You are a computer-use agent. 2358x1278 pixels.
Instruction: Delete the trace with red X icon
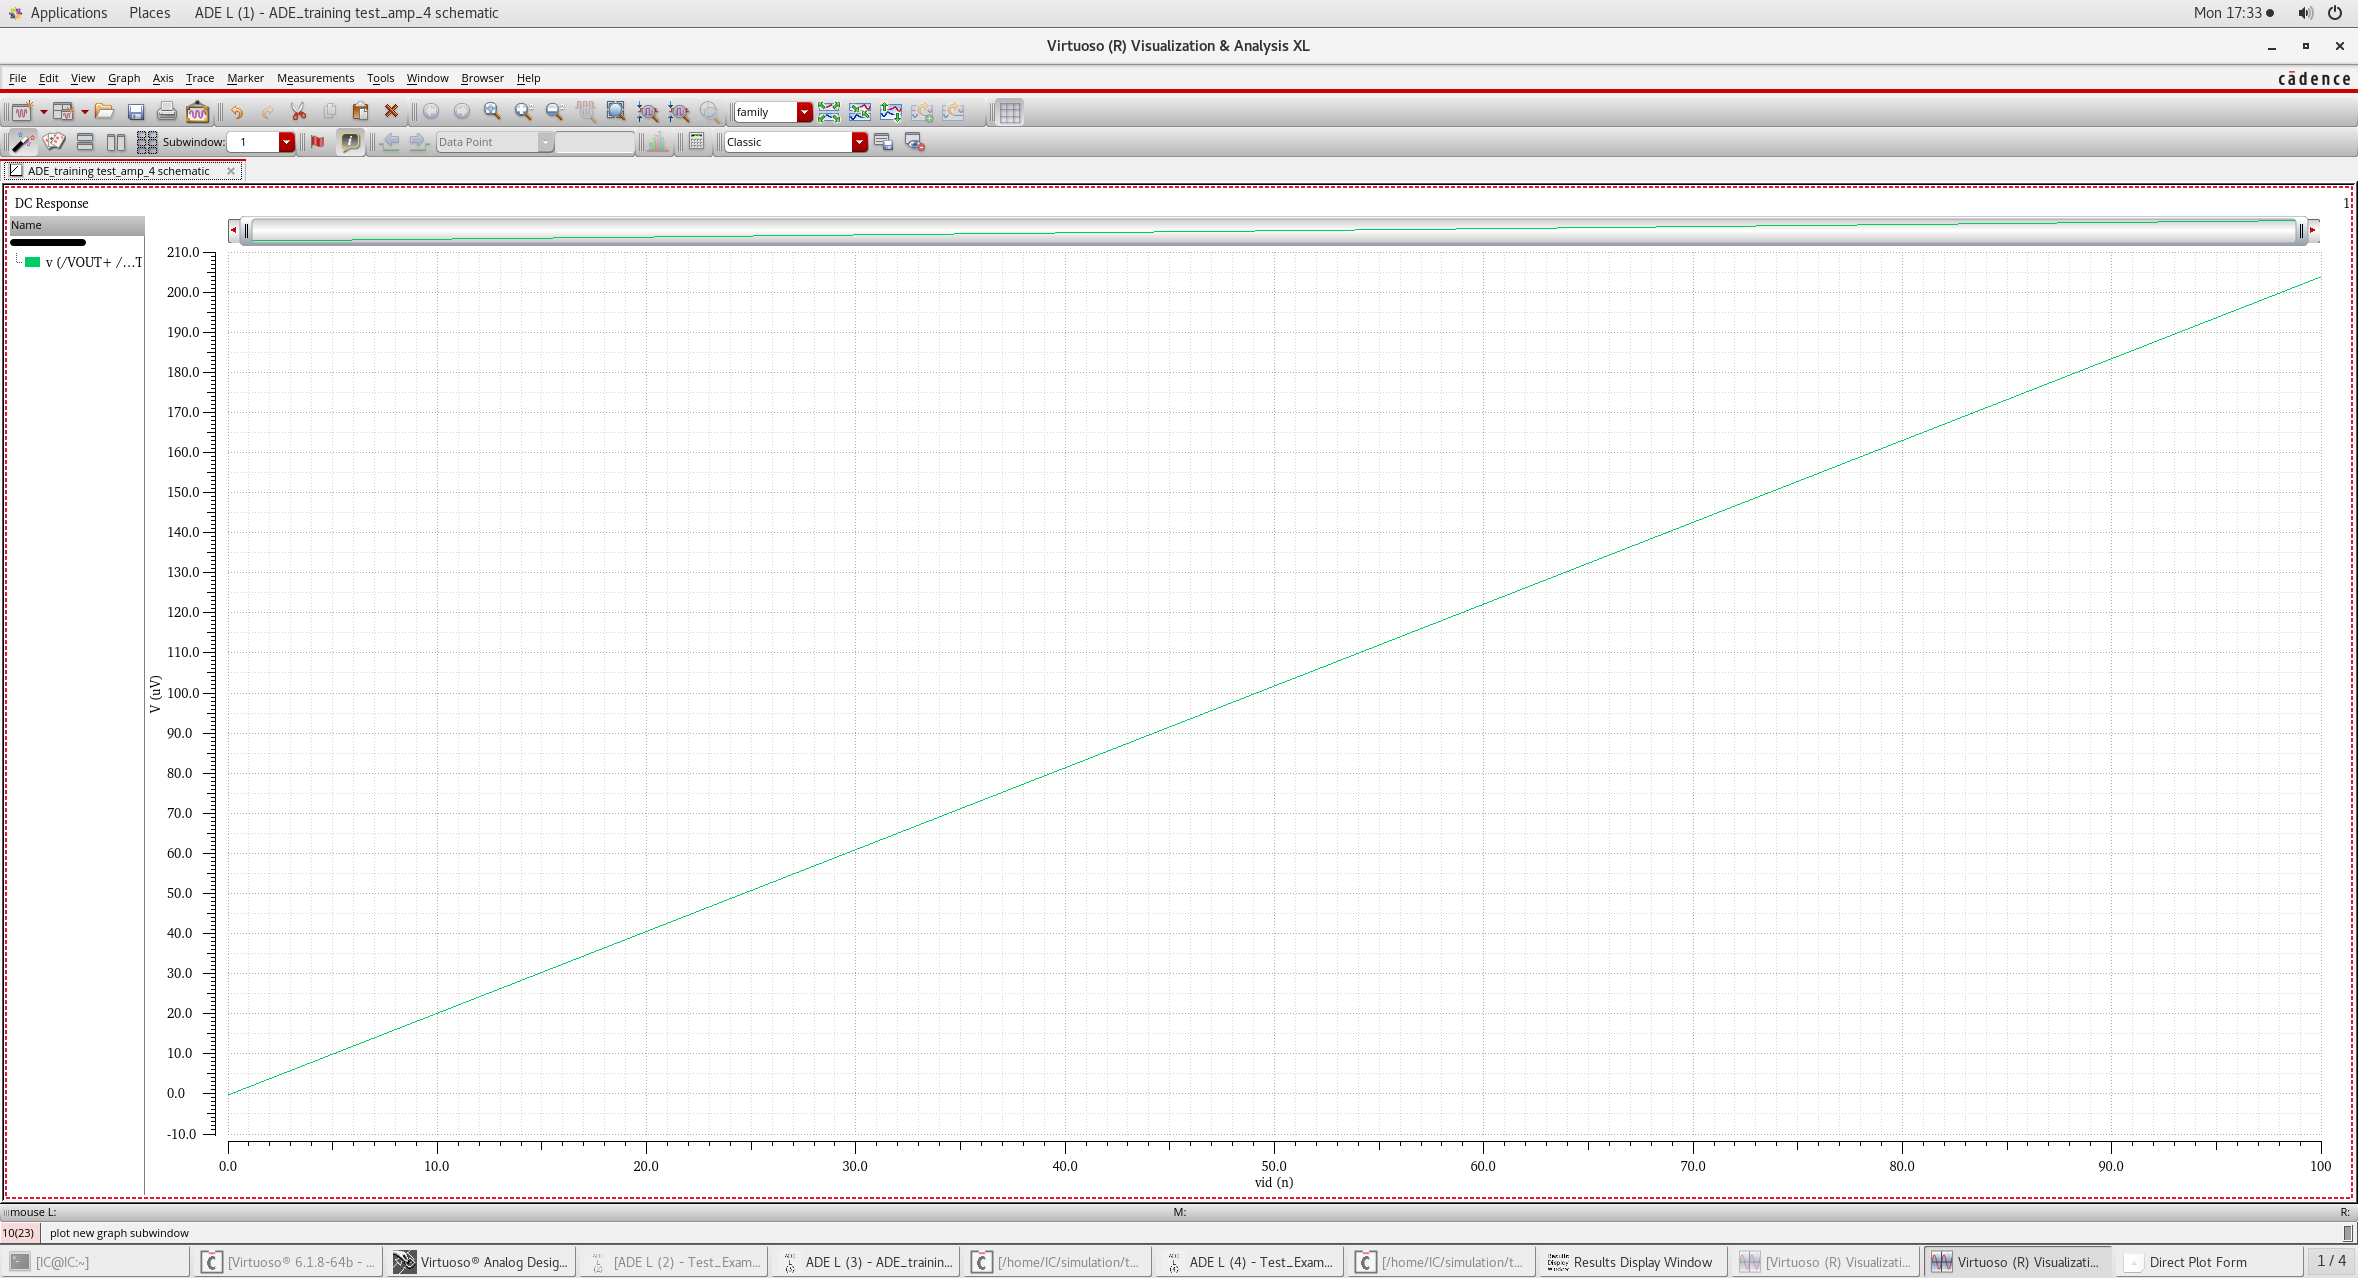click(392, 112)
